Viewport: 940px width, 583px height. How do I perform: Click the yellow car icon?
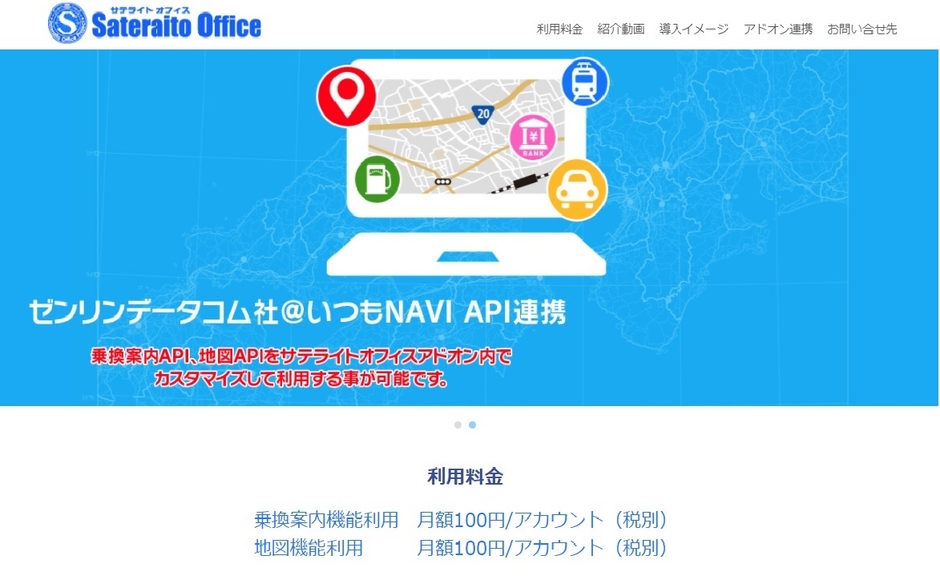point(577,188)
